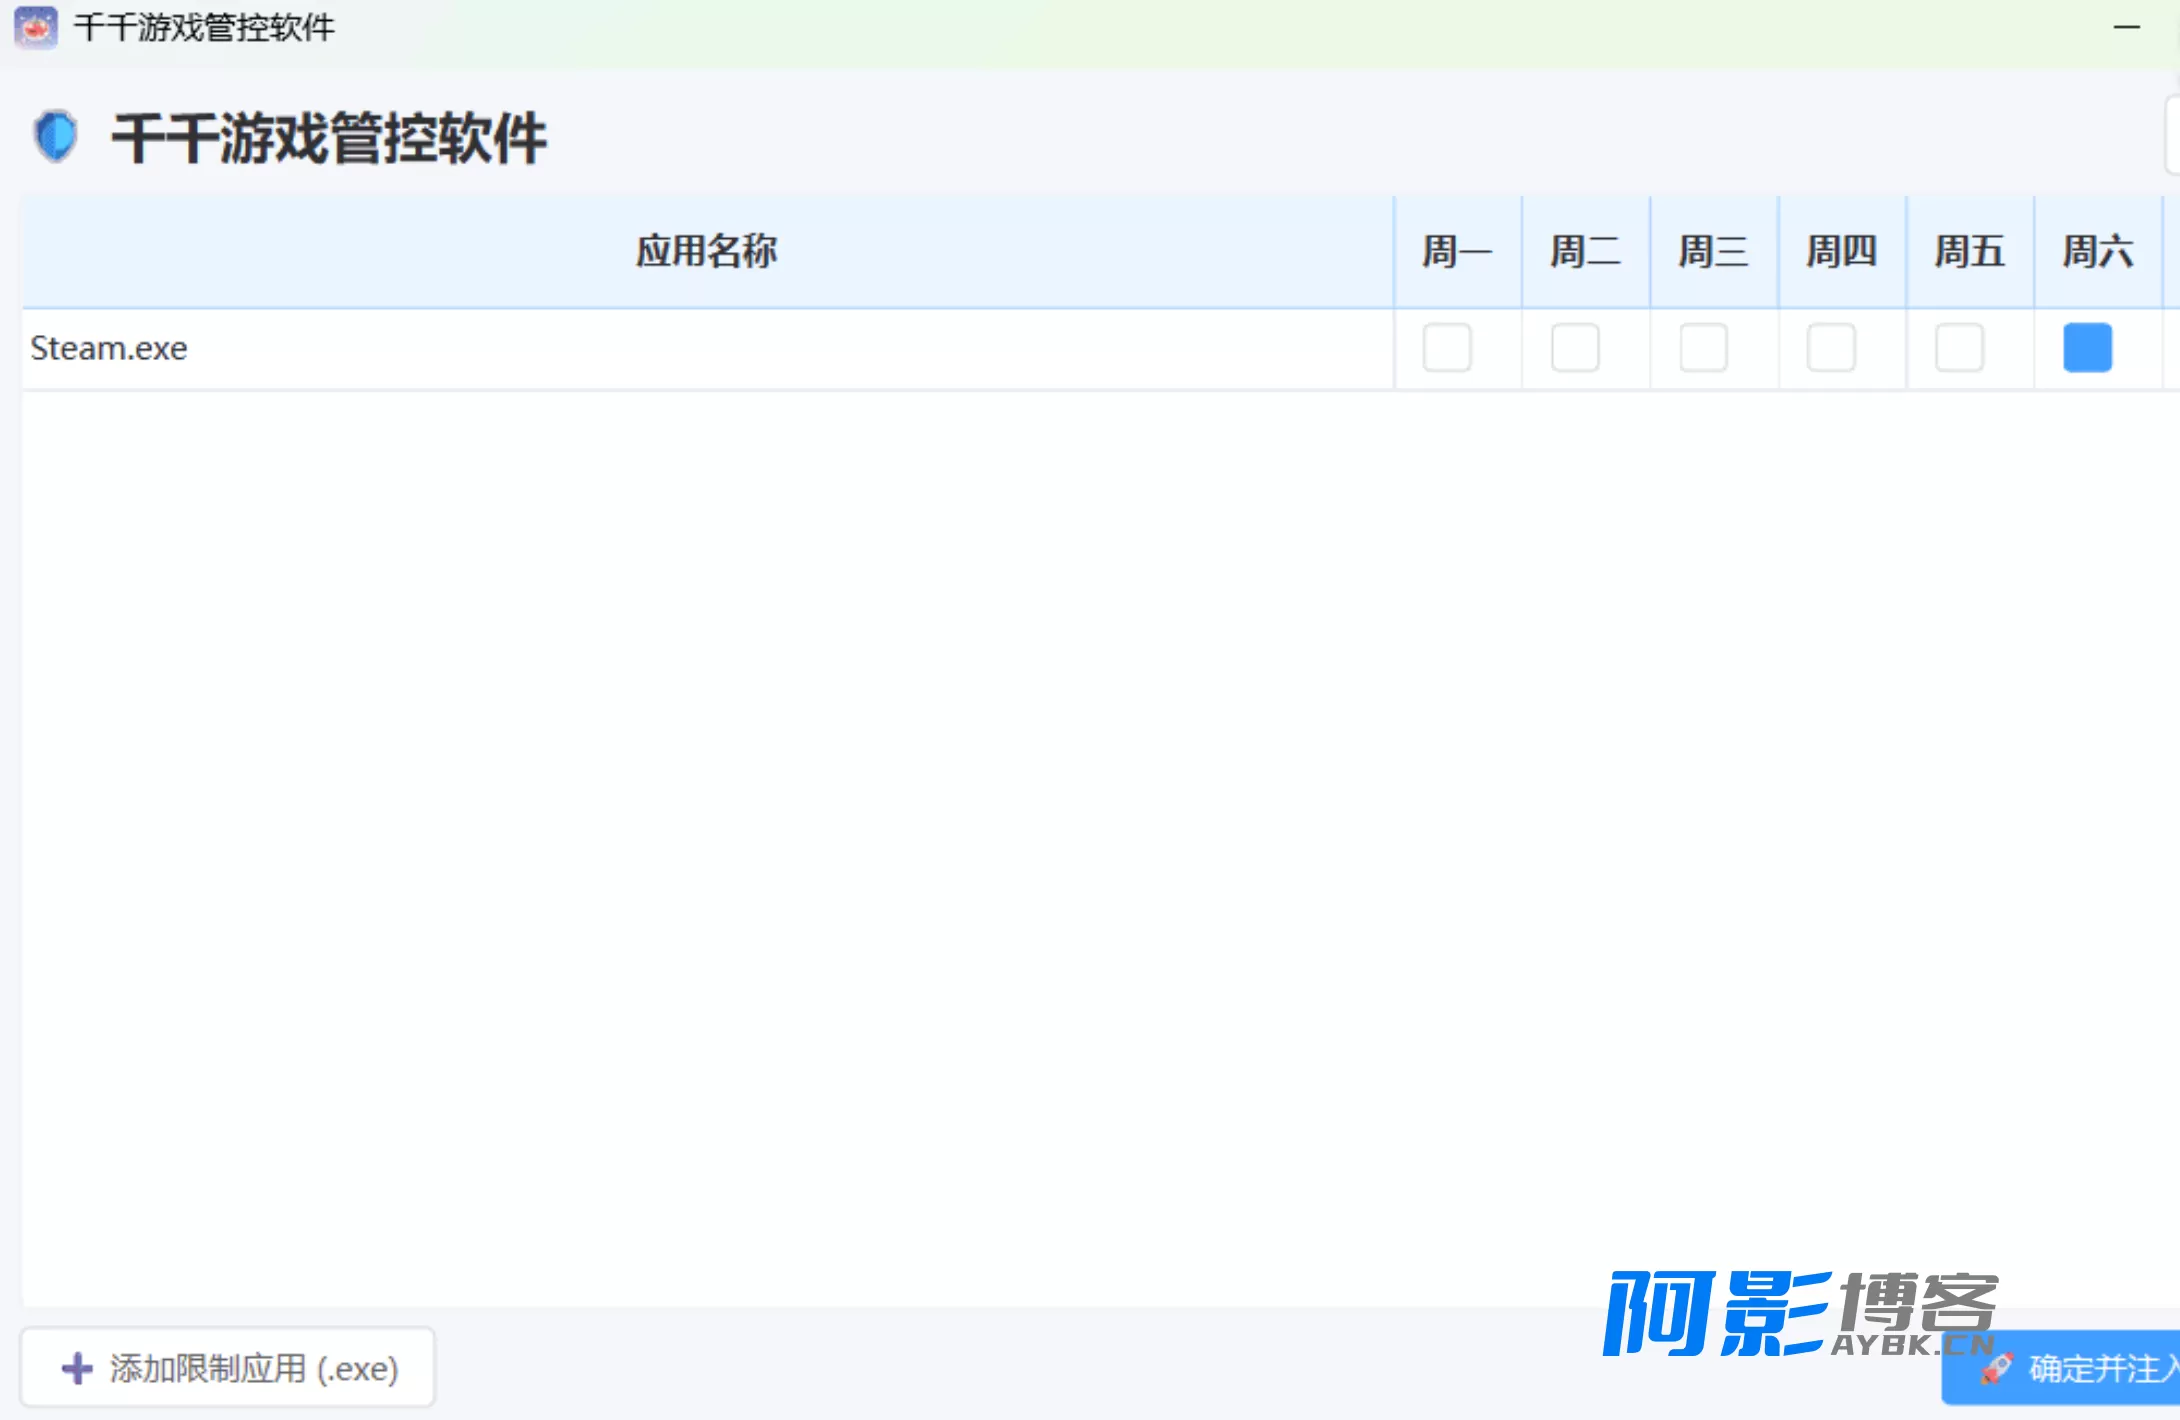Image resolution: width=2180 pixels, height=1420 pixels.
Task: Click the app icon in the title bar
Action: (36, 27)
